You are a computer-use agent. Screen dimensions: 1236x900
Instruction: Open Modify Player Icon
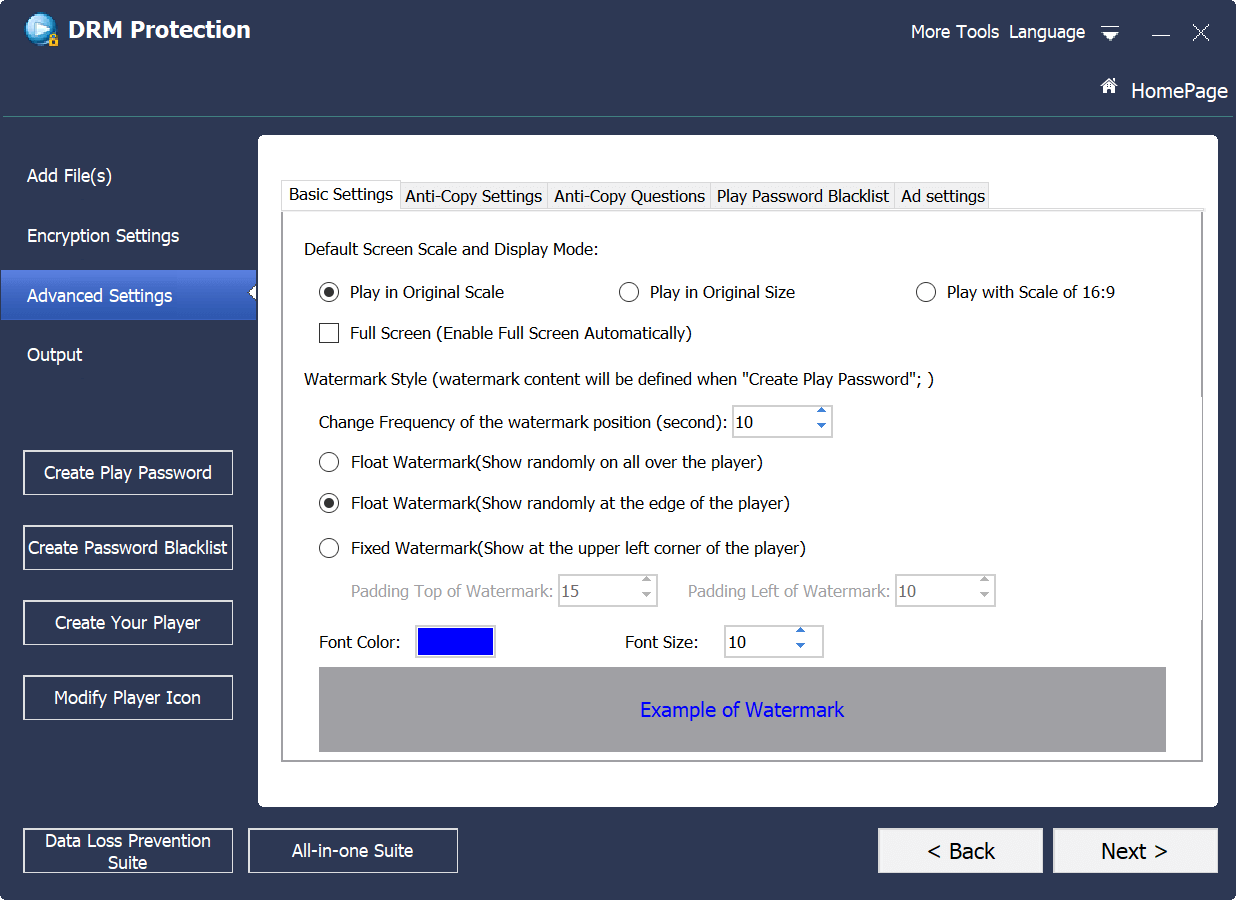[127, 697]
